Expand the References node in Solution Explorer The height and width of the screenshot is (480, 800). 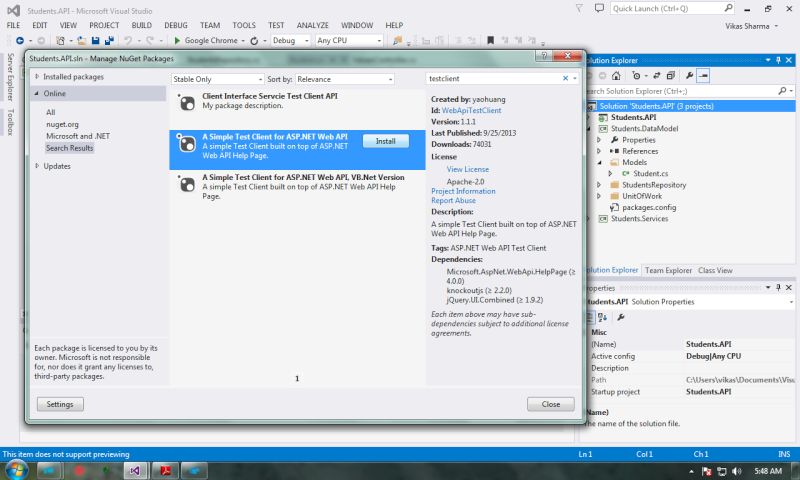[x=599, y=151]
